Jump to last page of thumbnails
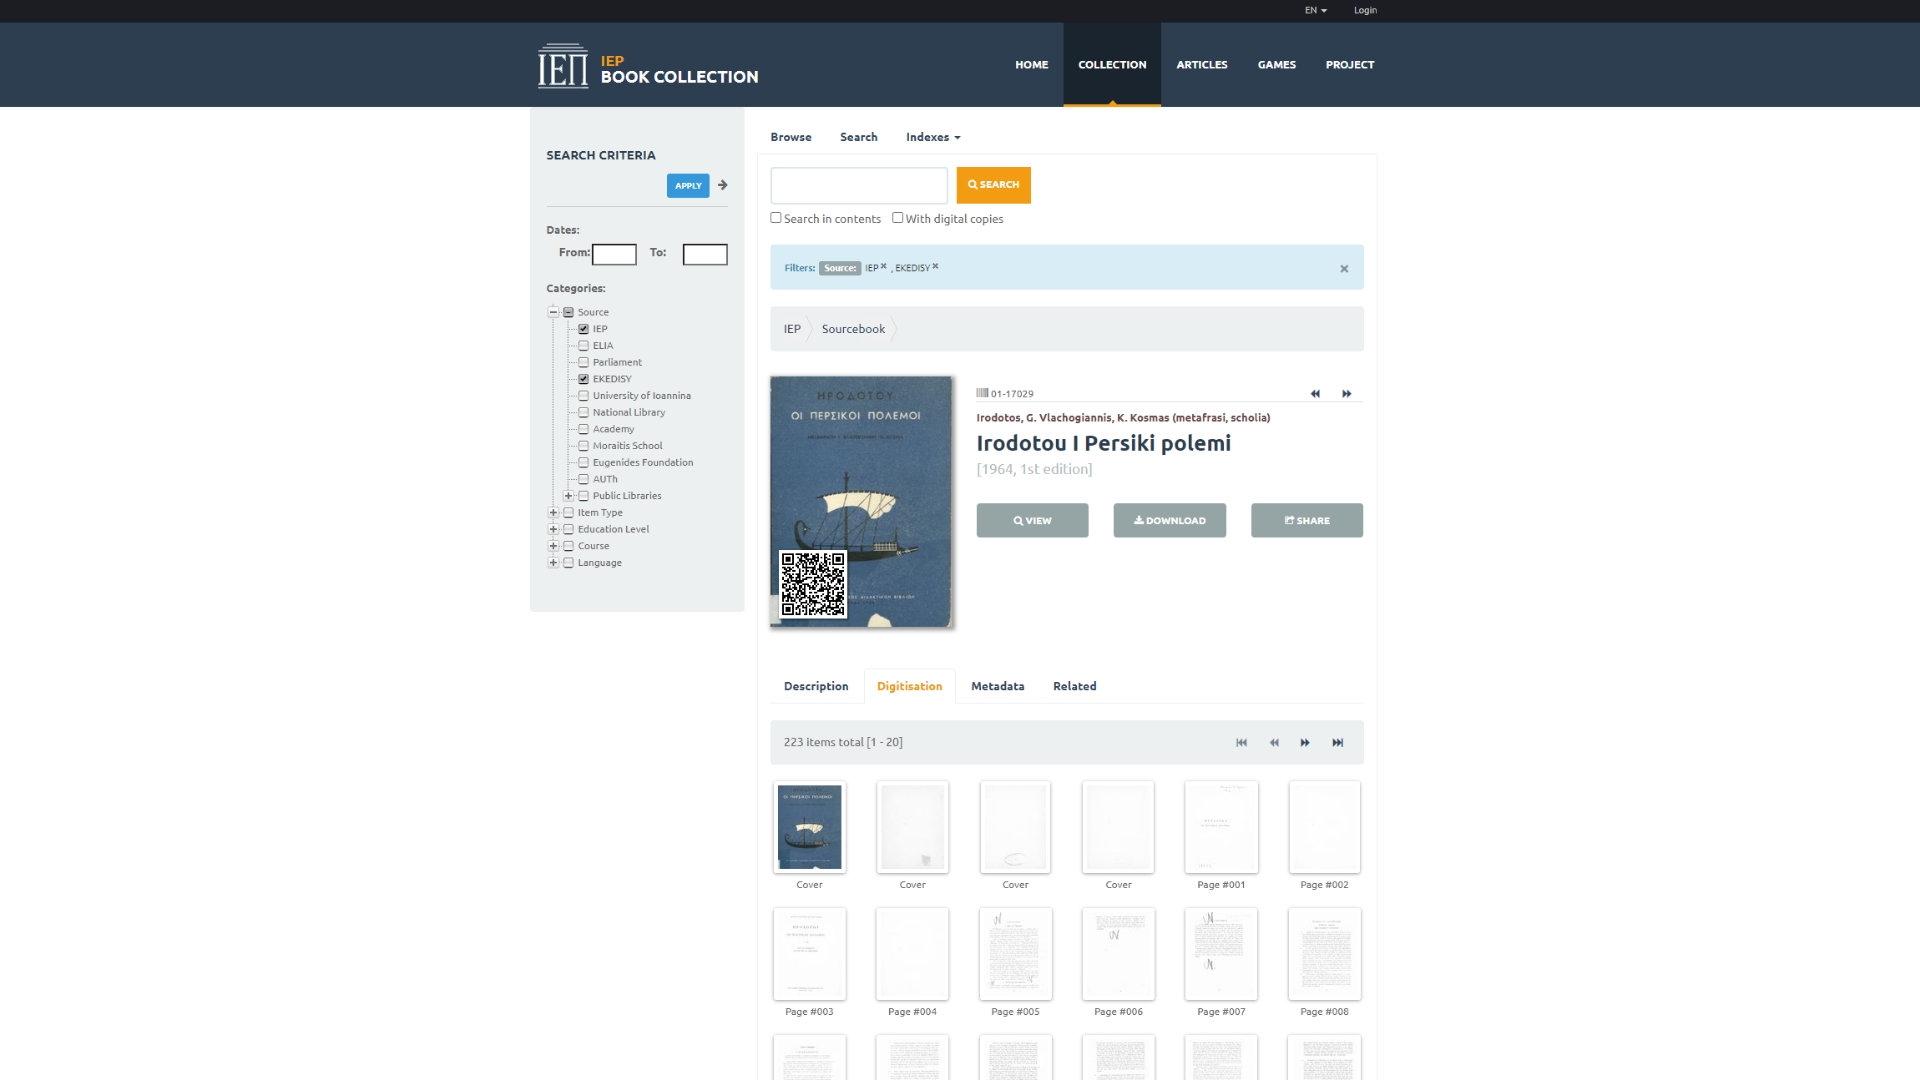Viewport: 1920px width, 1080px height. point(1338,743)
